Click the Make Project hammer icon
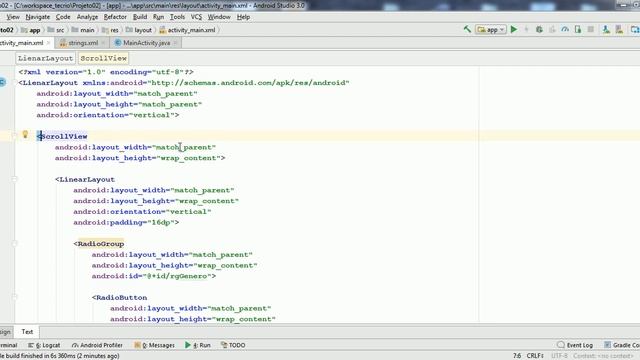The width and height of the screenshot is (640, 360). click(x=467, y=29)
